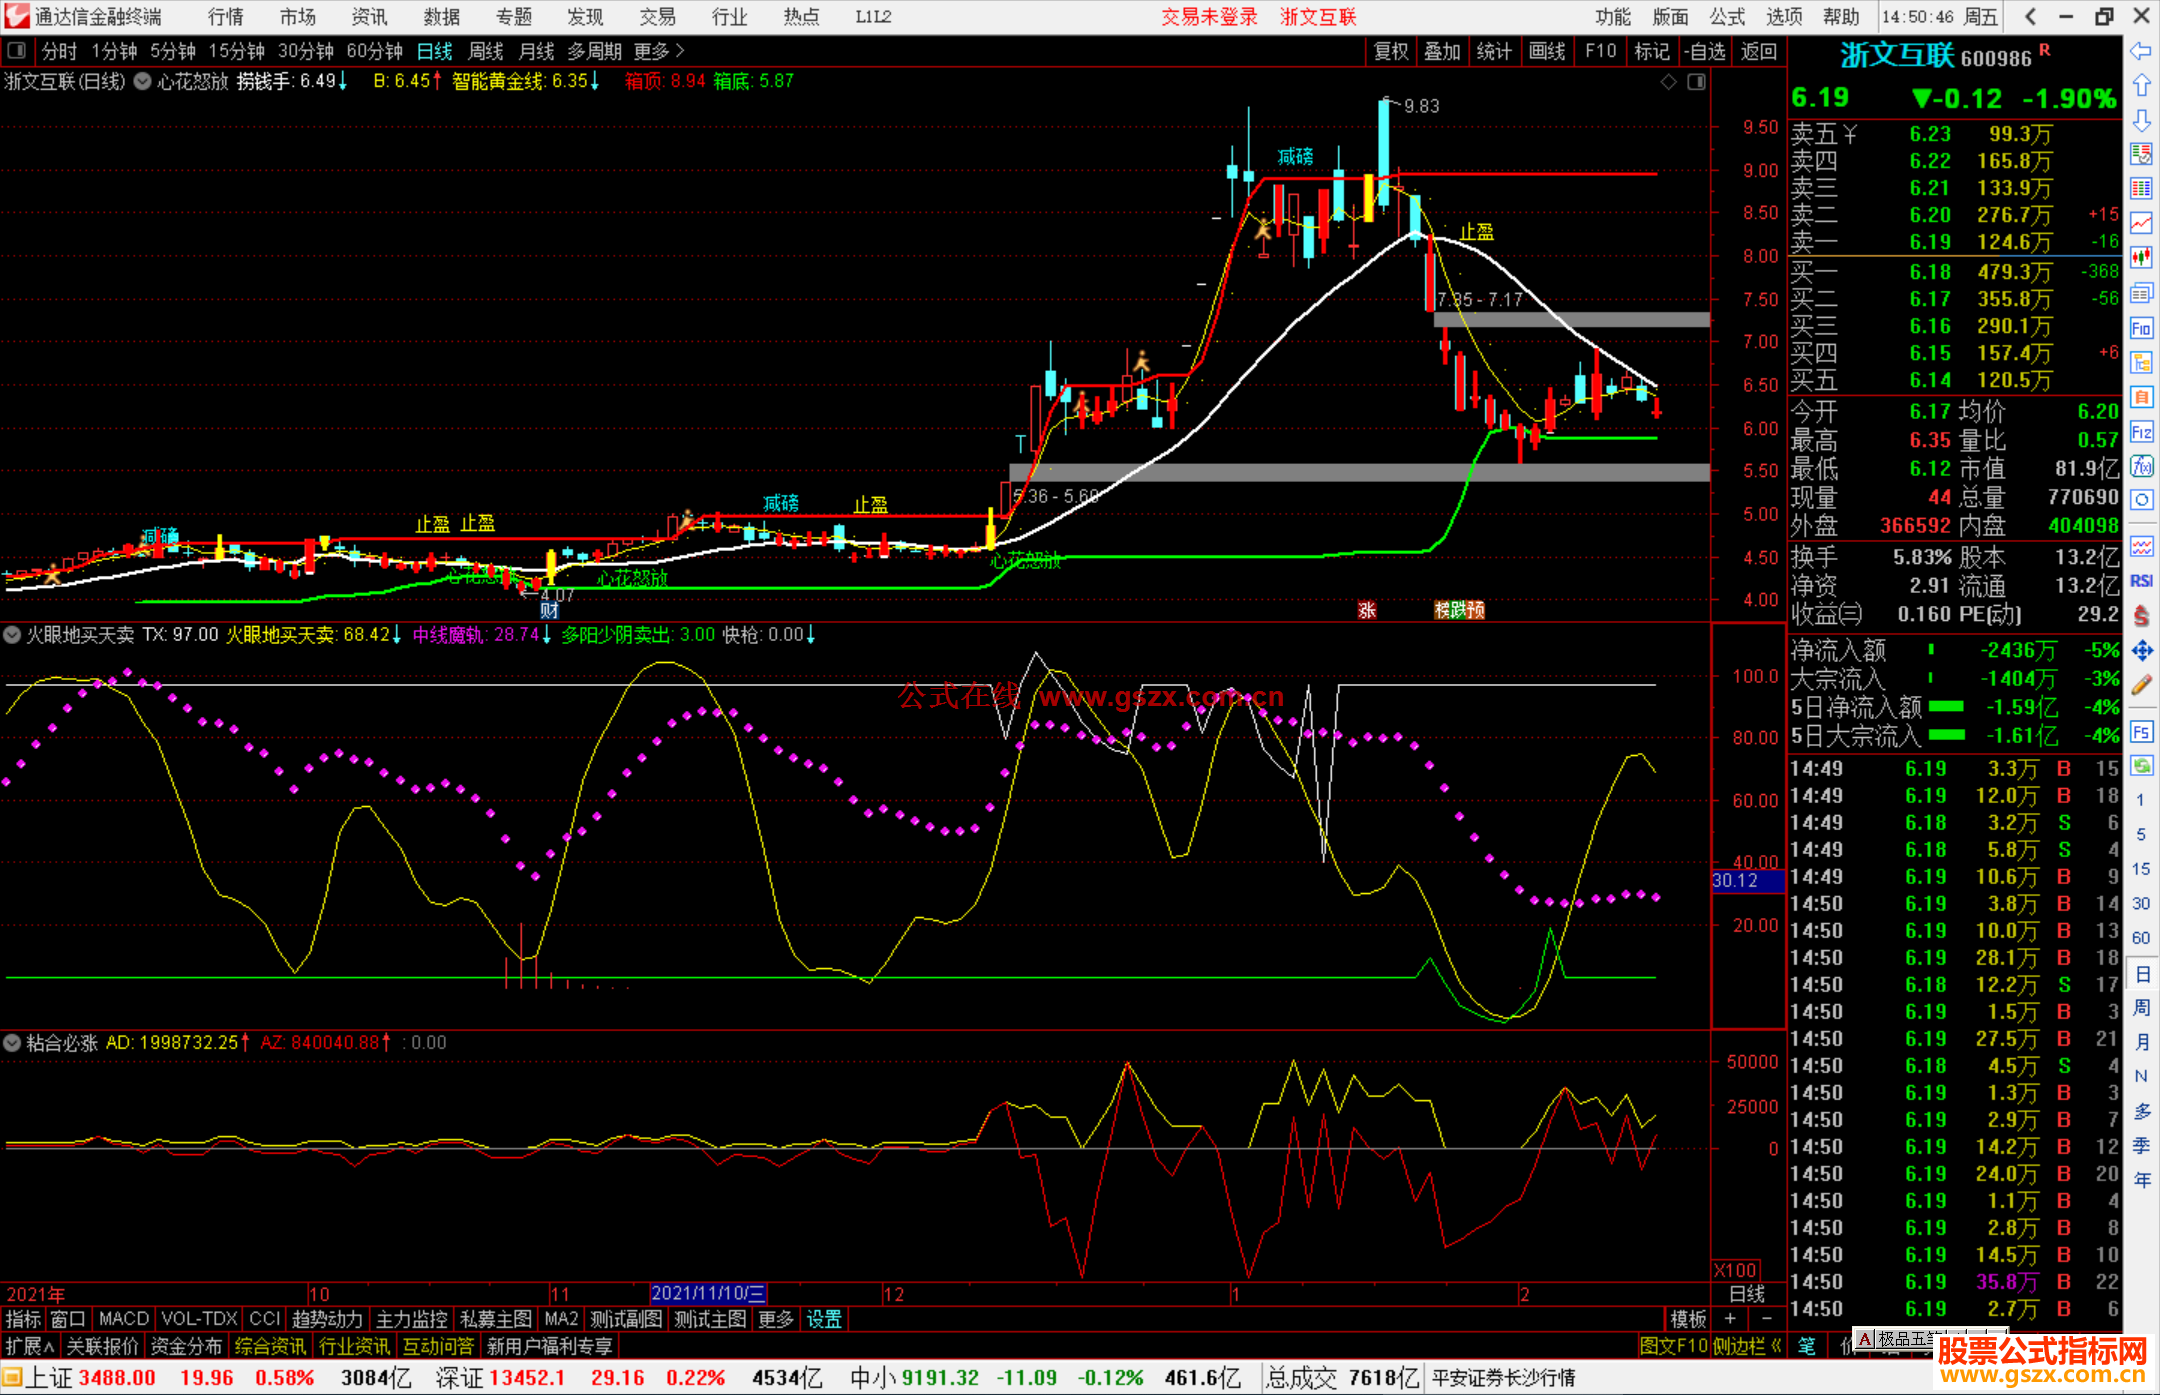The image size is (2160, 1395).
Task: Click the down arrow sidebar icon
Action: pyautogui.click(x=2141, y=121)
